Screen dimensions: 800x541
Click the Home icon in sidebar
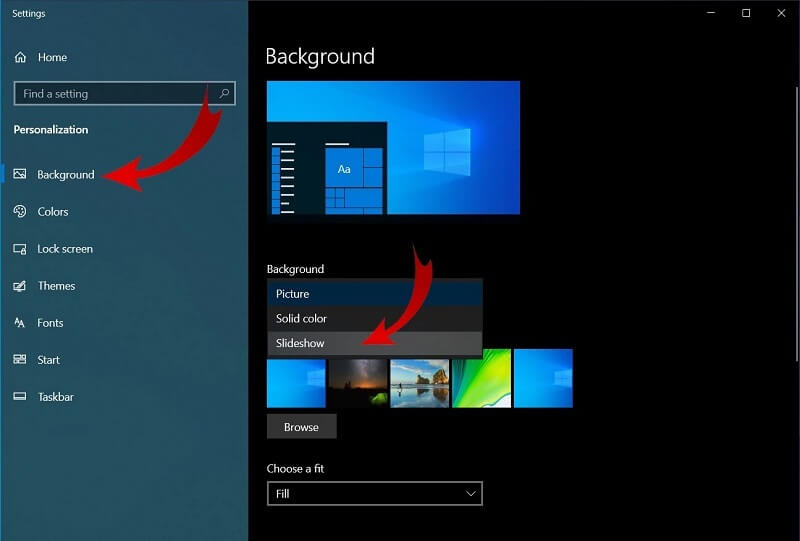tap(20, 58)
